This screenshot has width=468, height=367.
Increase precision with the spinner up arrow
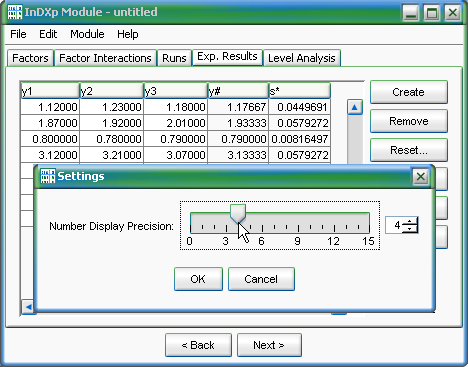[x=409, y=221]
